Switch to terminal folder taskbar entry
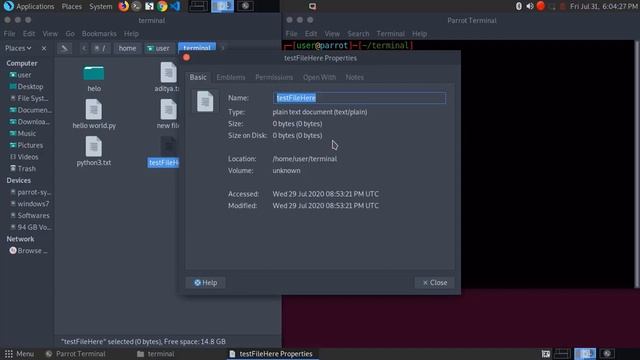The height and width of the screenshot is (360, 640). pos(156,354)
